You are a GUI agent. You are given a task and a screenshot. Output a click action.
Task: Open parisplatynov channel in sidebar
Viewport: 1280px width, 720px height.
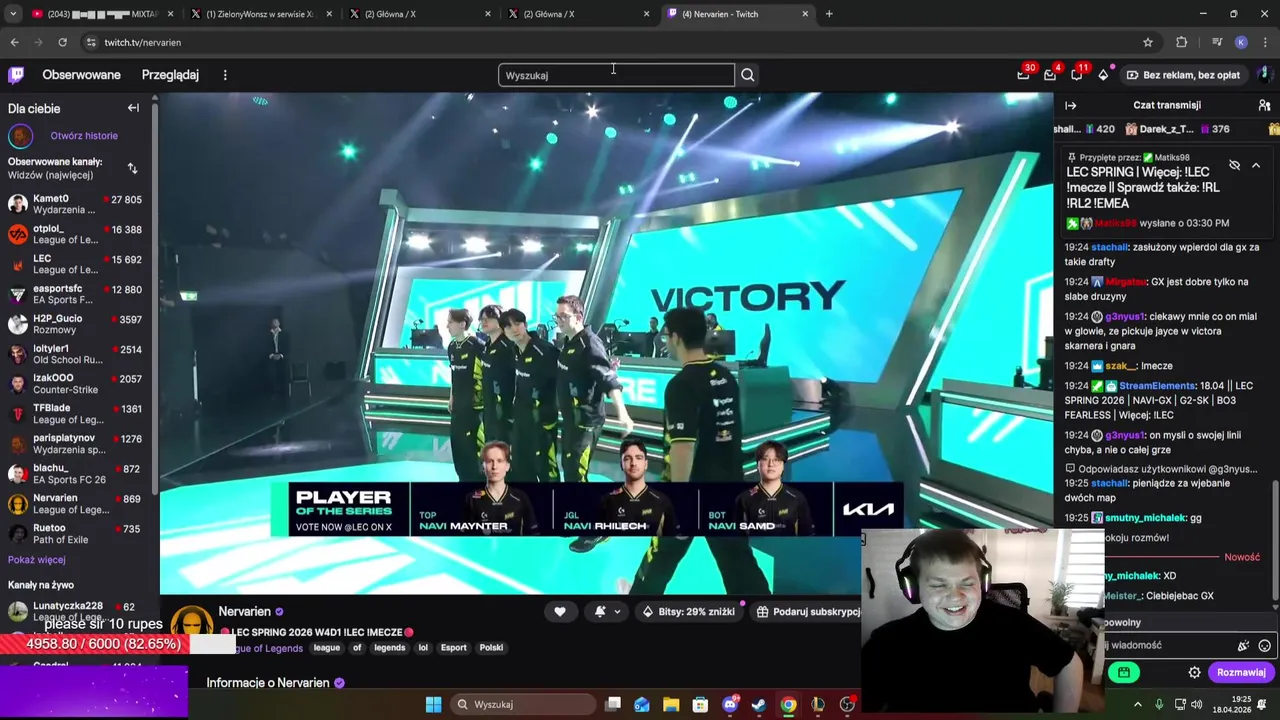coord(75,444)
